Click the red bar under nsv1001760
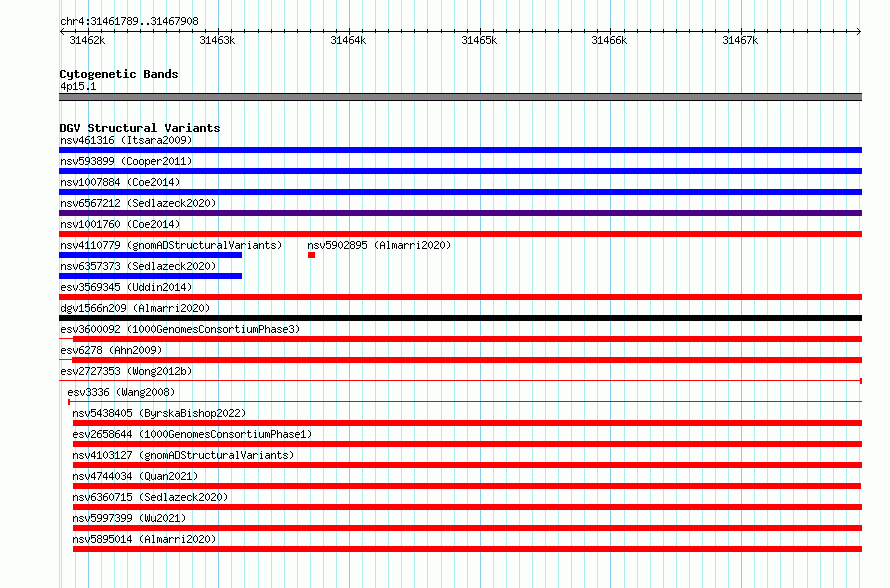The height and width of the screenshot is (588, 890). tap(460, 234)
